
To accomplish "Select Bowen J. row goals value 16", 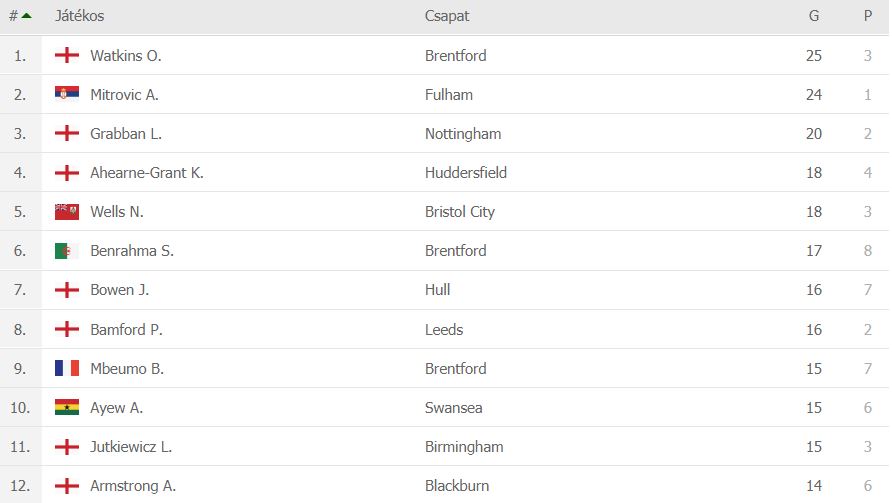I will click(x=814, y=290).
